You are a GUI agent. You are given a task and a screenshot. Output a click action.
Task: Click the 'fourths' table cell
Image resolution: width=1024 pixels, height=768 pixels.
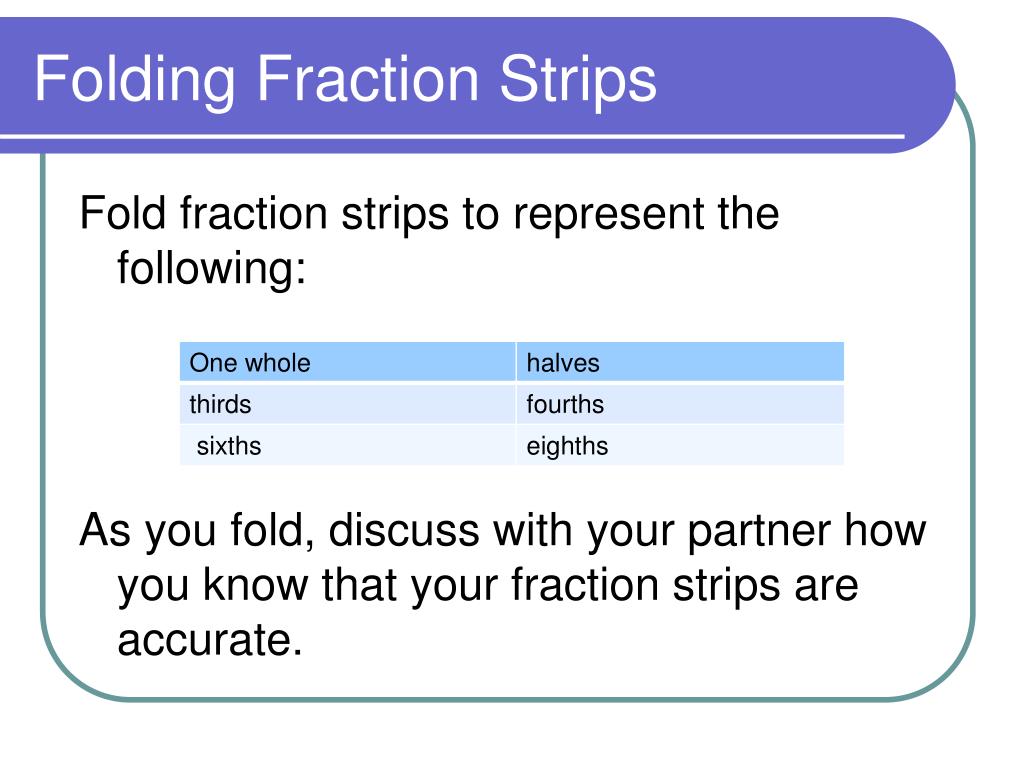tap(680, 404)
